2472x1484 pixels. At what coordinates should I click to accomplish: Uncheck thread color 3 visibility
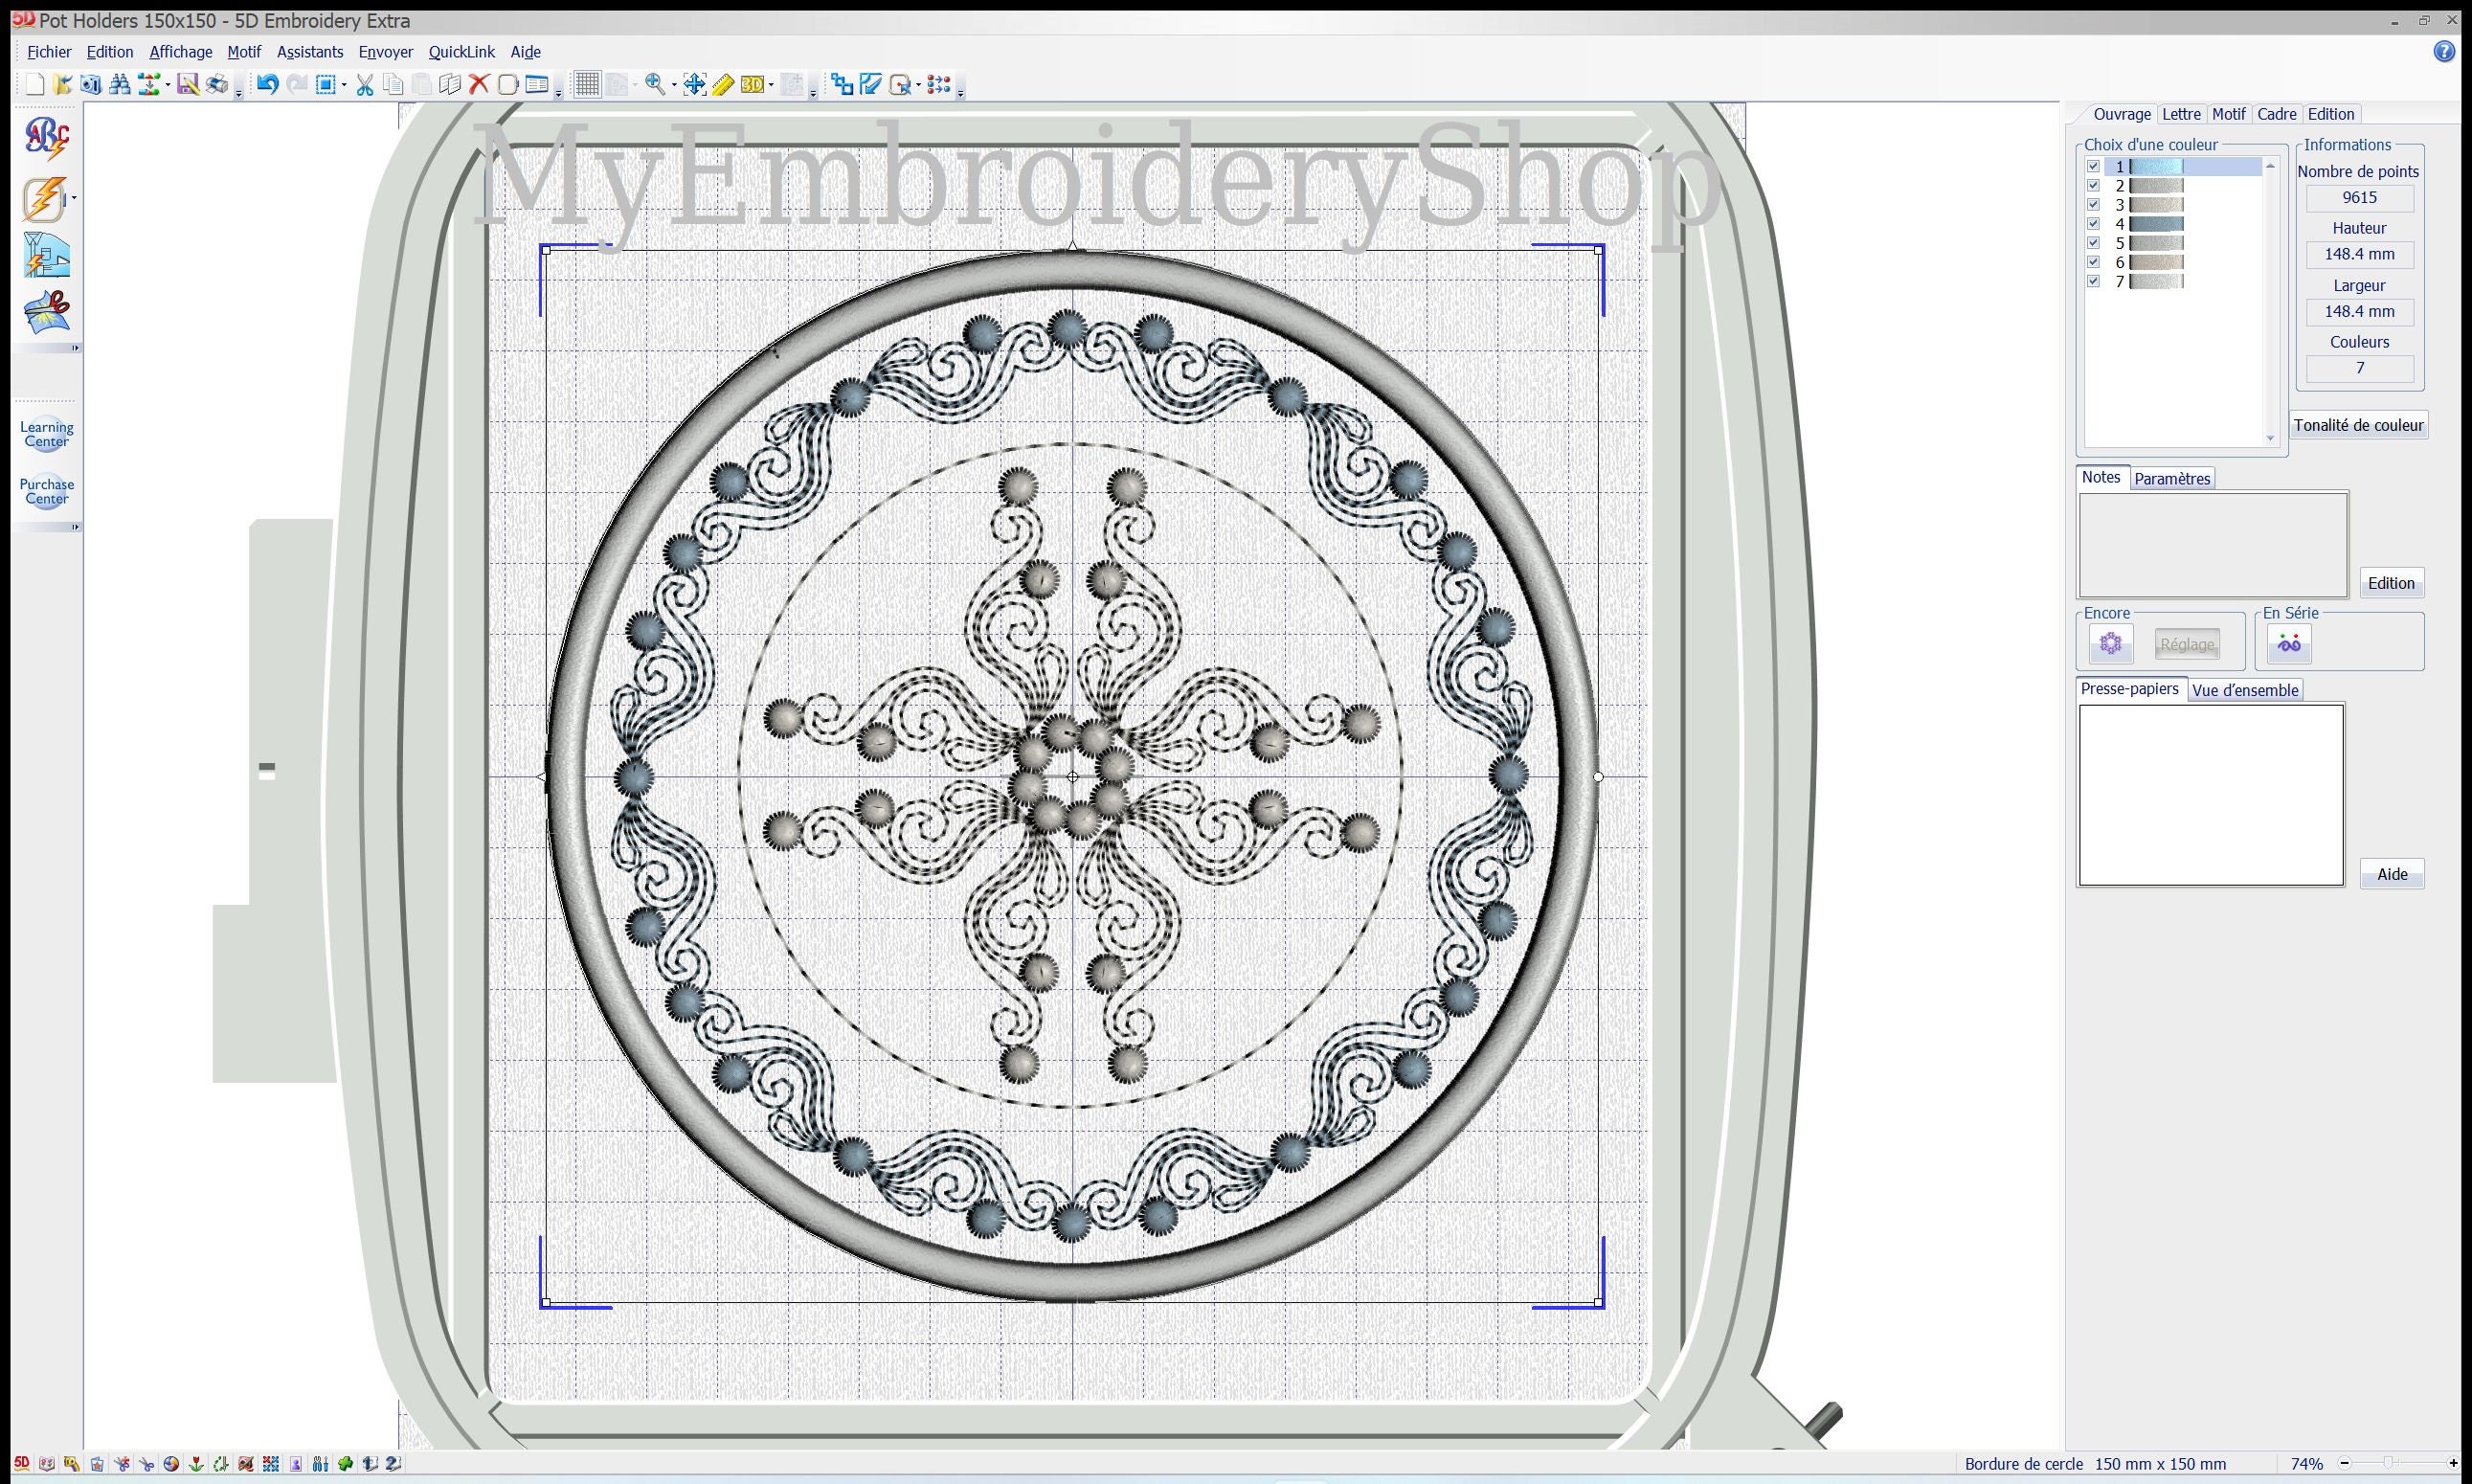point(2094,204)
